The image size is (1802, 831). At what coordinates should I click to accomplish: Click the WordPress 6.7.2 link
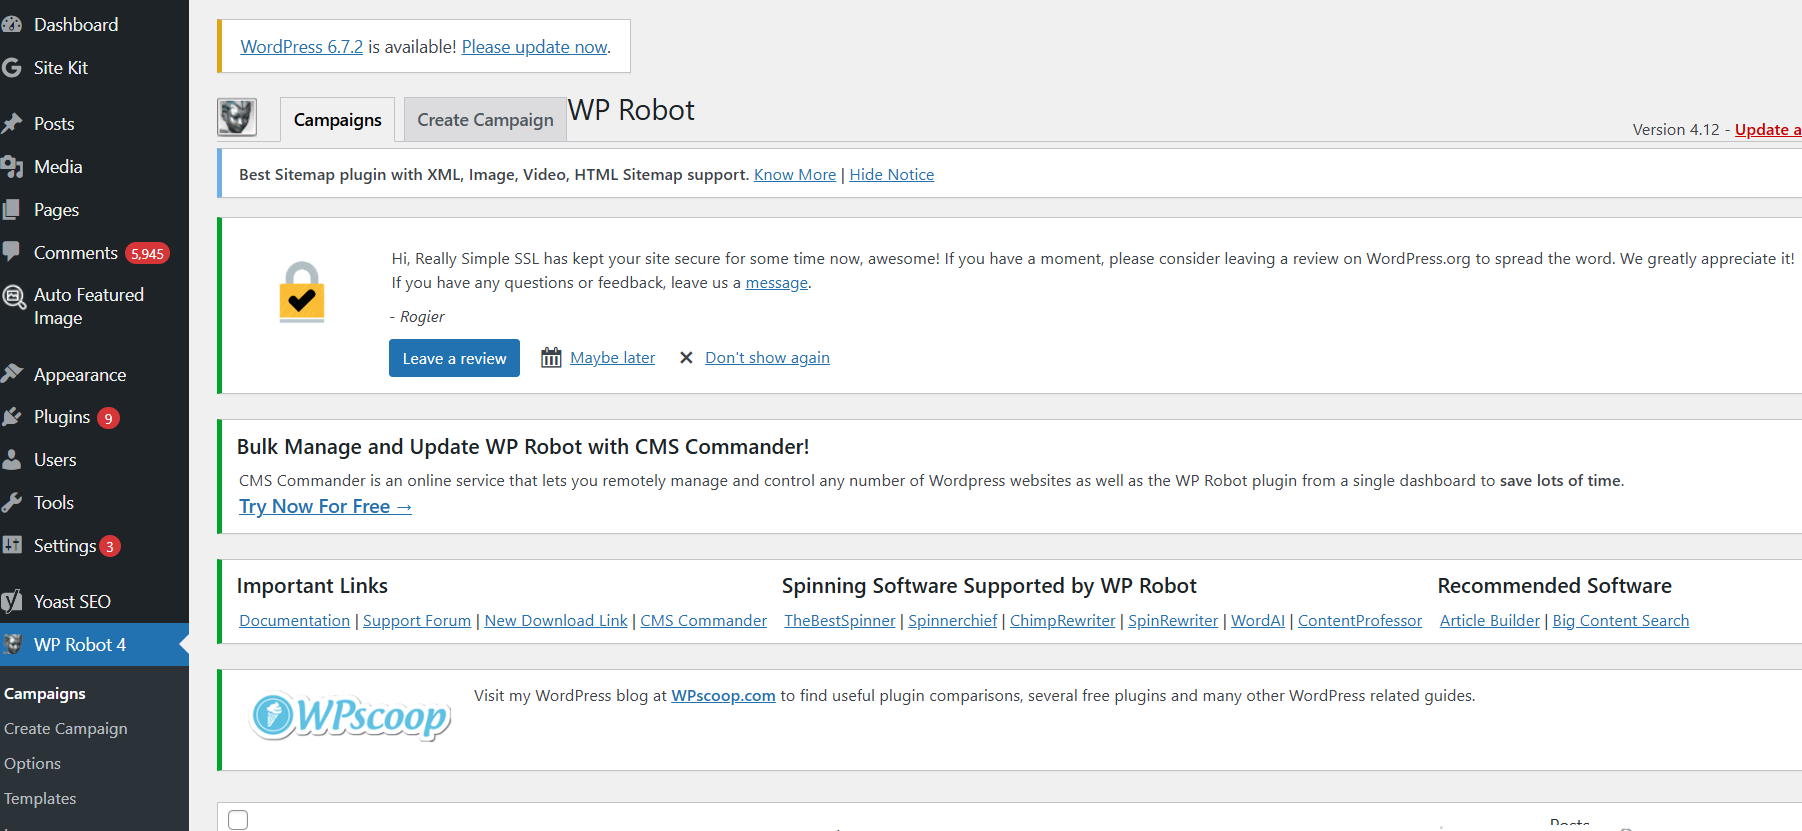click(x=302, y=47)
